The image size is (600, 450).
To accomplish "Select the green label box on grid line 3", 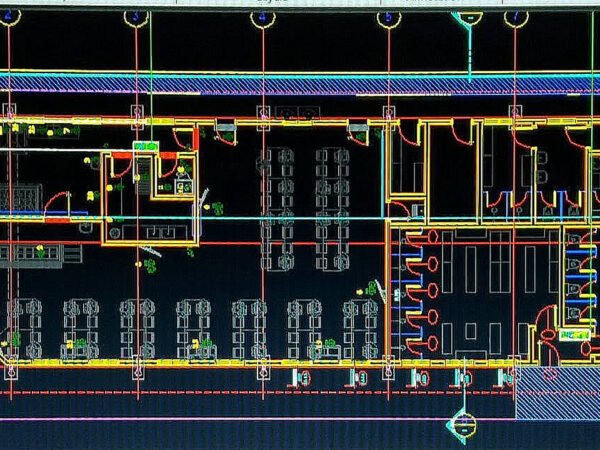I will (x=146, y=146).
